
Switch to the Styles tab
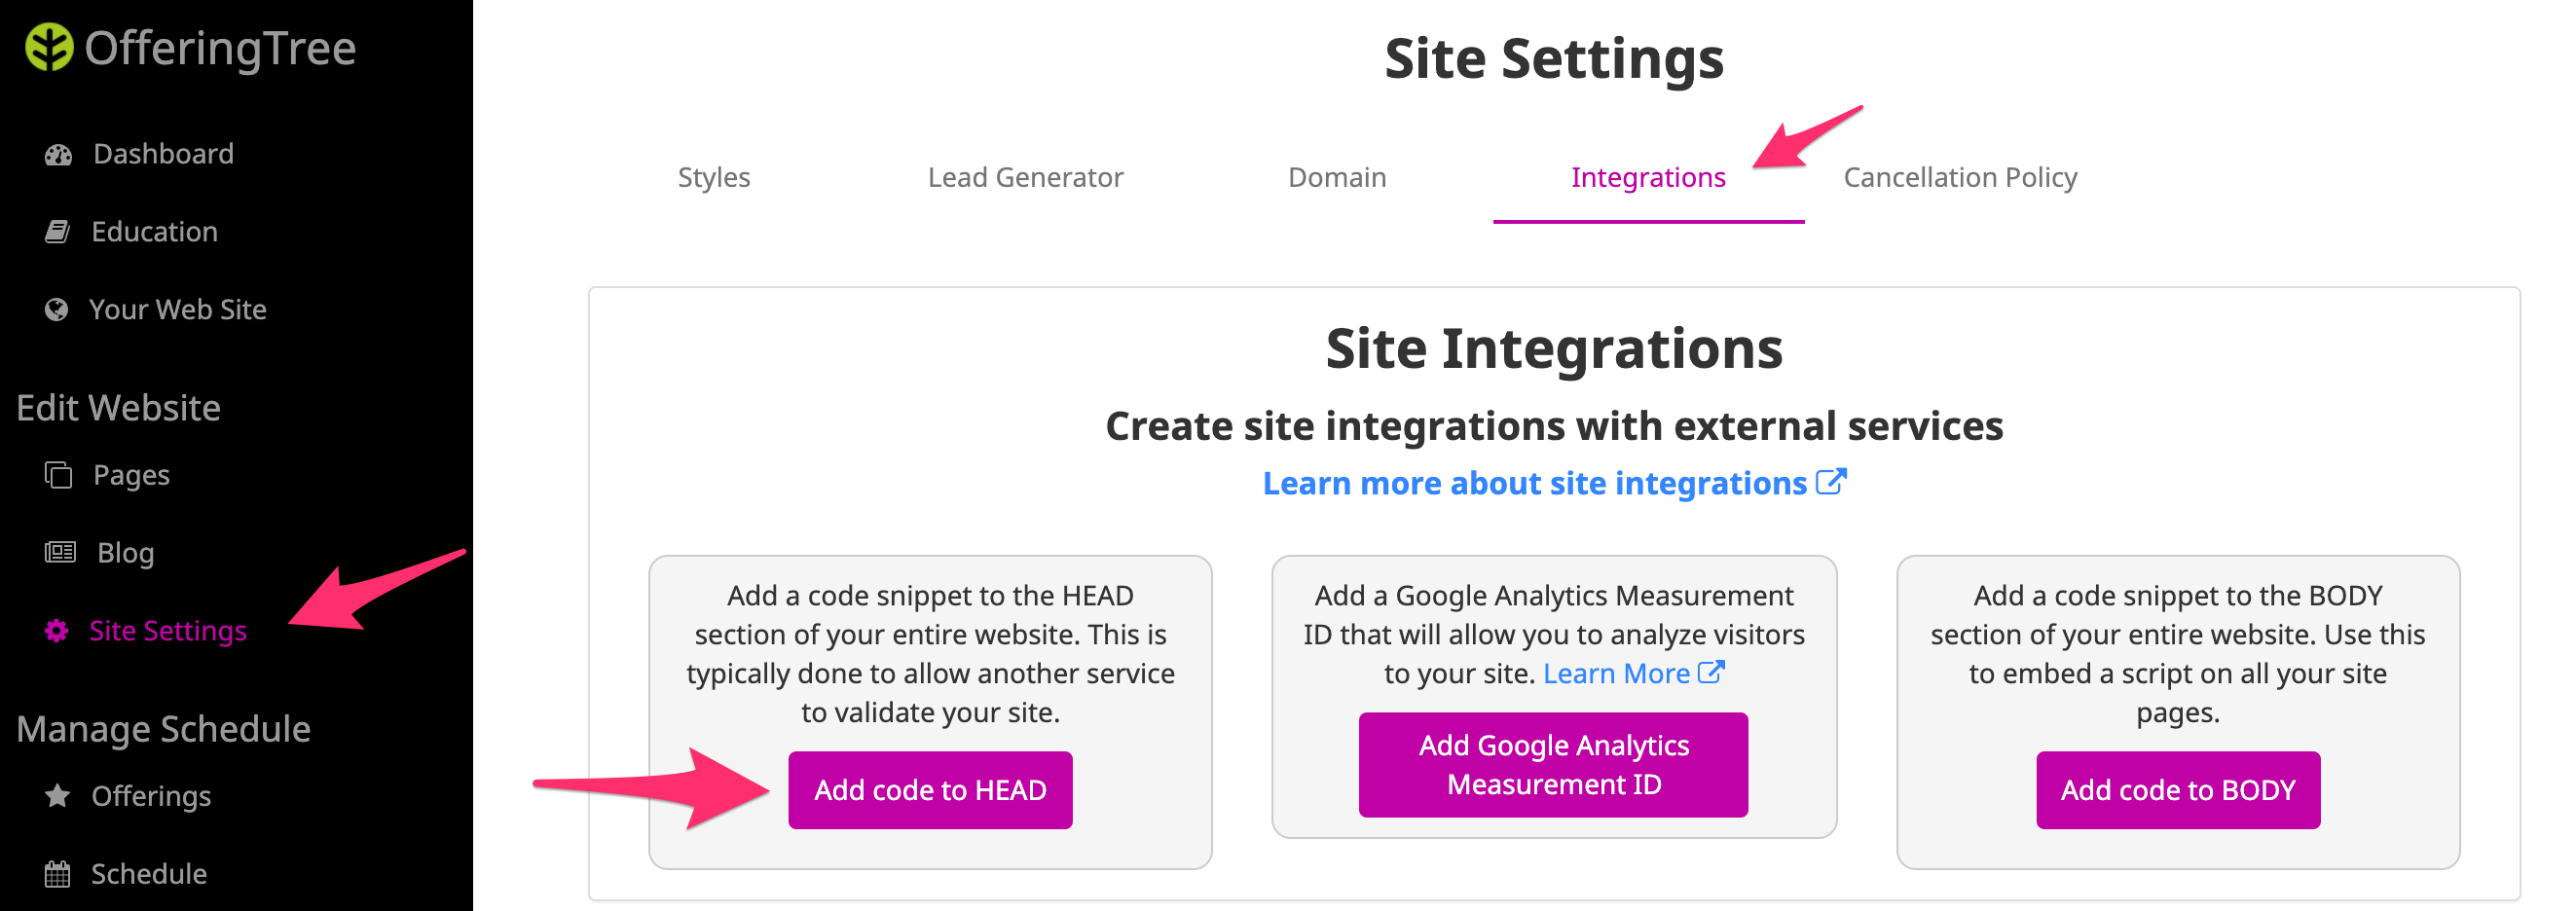click(713, 177)
